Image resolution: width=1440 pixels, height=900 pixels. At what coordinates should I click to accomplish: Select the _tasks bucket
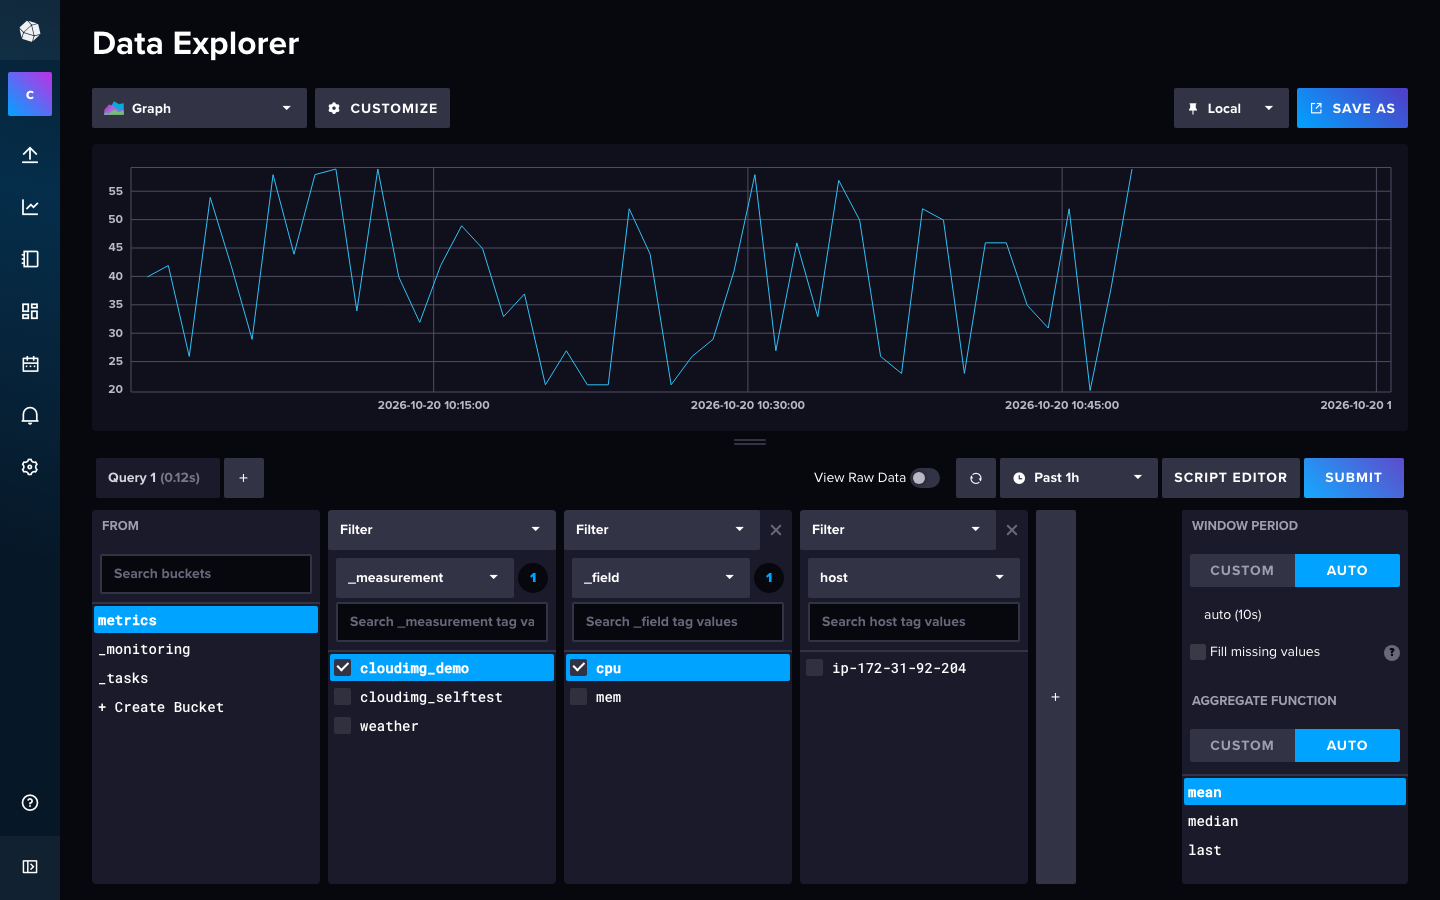(206, 678)
